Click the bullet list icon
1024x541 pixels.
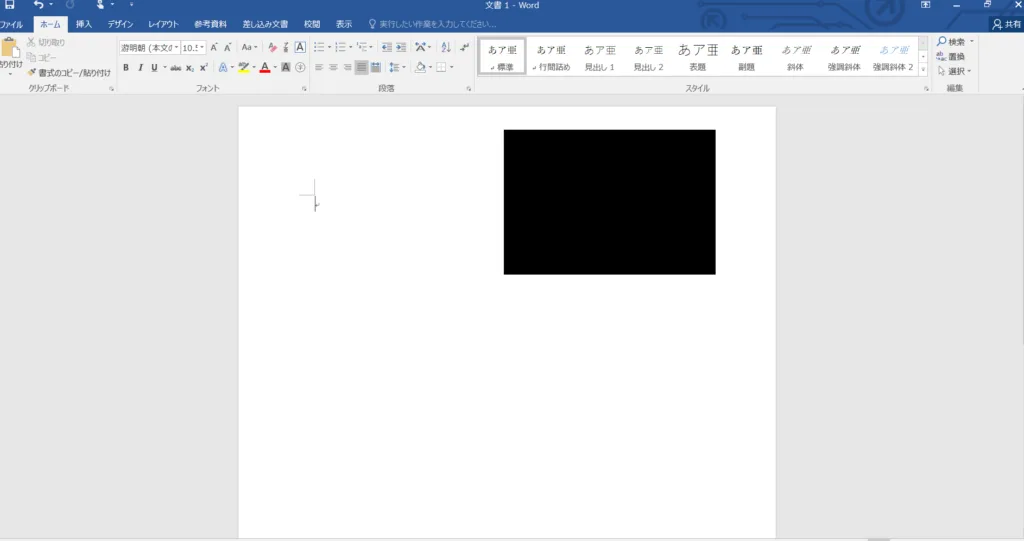click(318, 47)
